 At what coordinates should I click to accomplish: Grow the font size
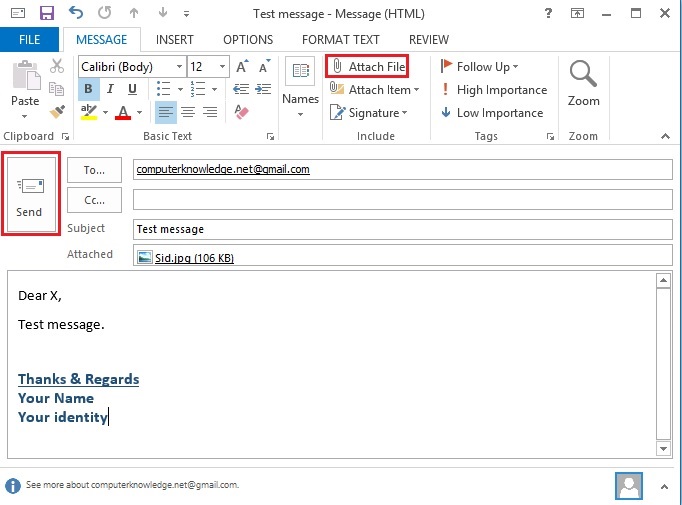[242, 66]
